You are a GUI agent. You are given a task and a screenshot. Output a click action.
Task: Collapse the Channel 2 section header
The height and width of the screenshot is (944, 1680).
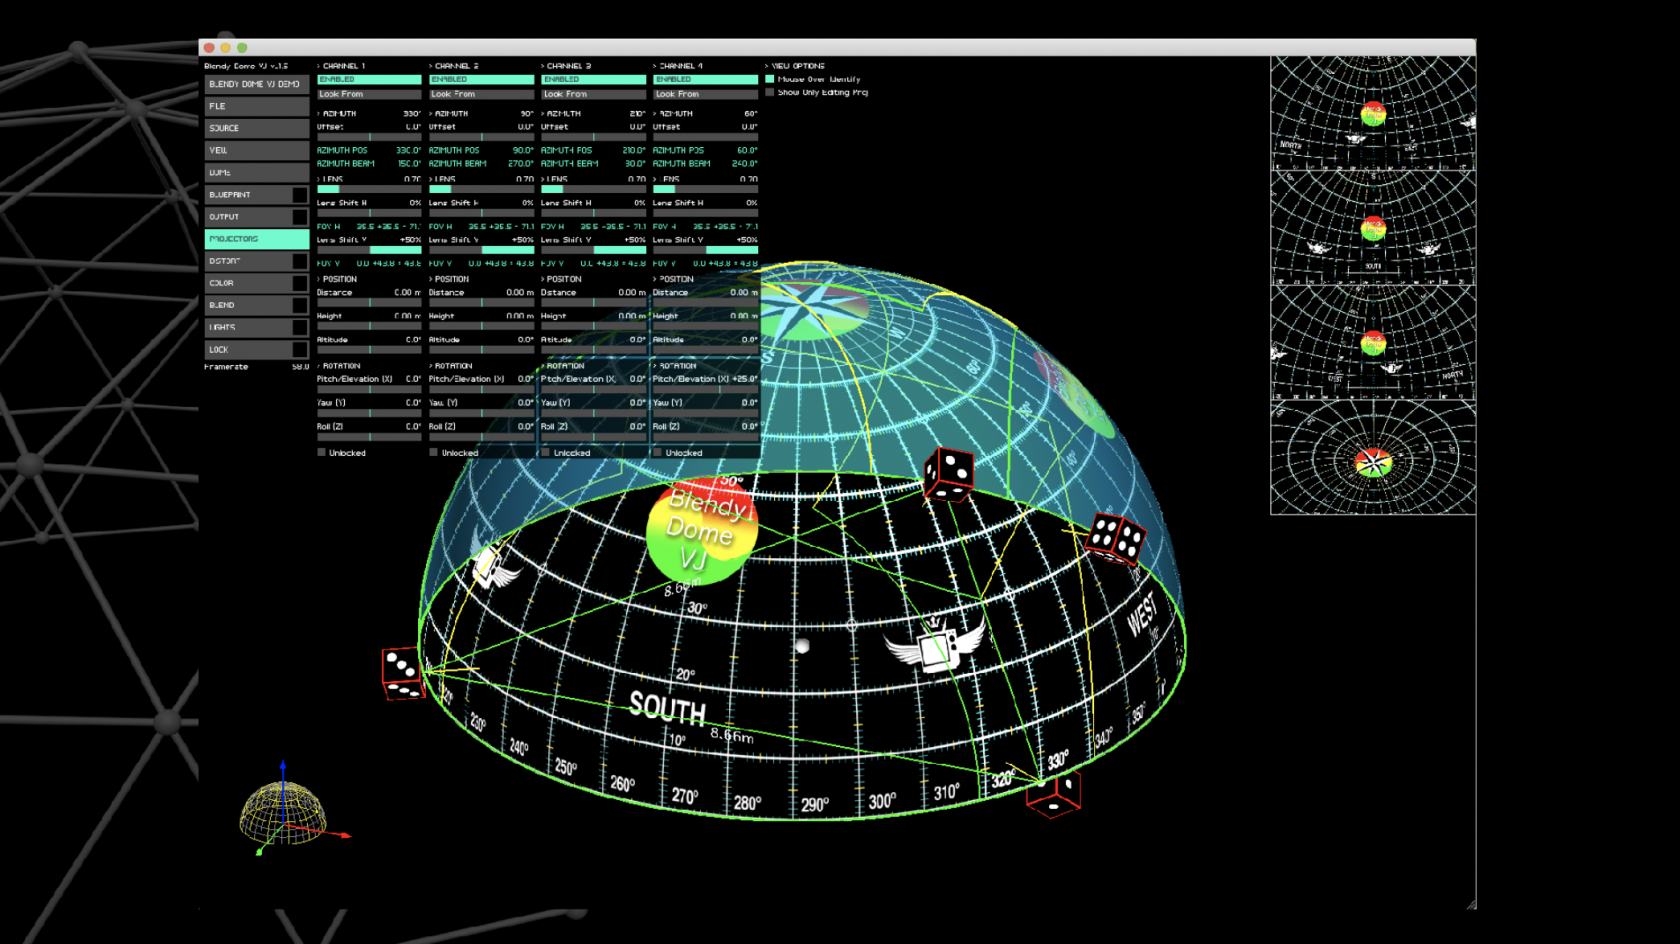[x=454, y=66]
